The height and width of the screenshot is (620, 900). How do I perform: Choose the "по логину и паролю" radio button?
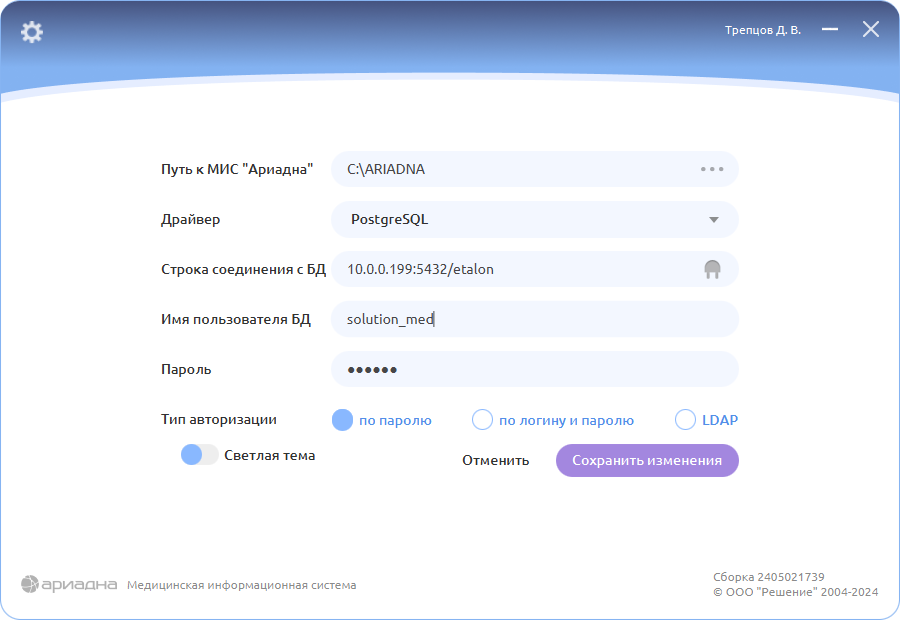pyautogui.click(x=482, y=420)
